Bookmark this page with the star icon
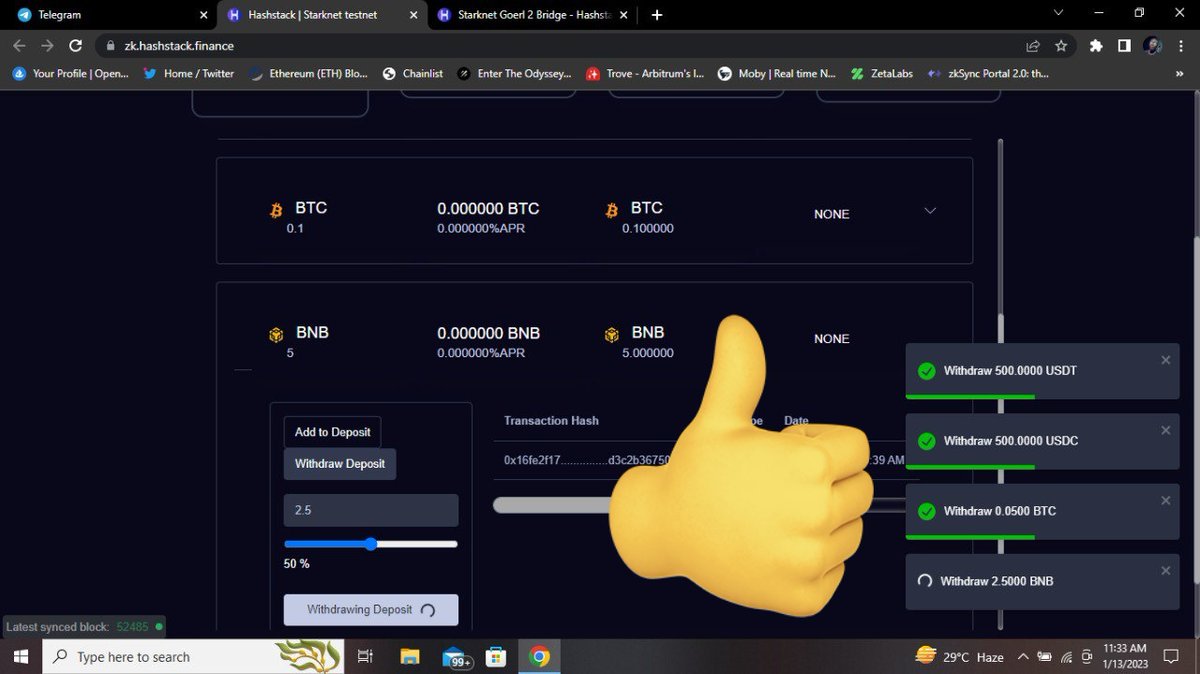This screenshot has height=674, width=1200. [1061, 46]
